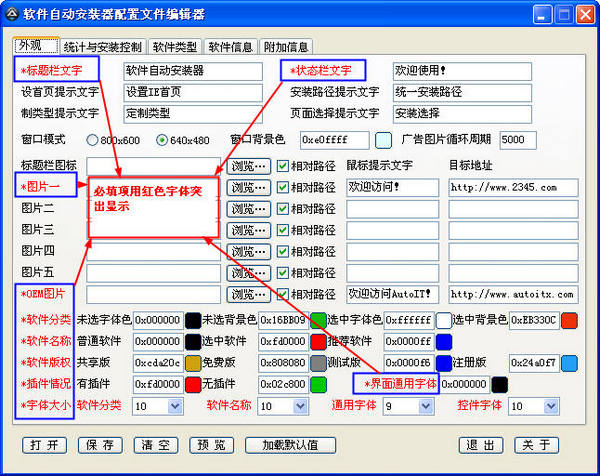Screen dimensions: 600x476
Task: Expand the 通用字体 font size dropdown
Action: [x=427, y=406]
